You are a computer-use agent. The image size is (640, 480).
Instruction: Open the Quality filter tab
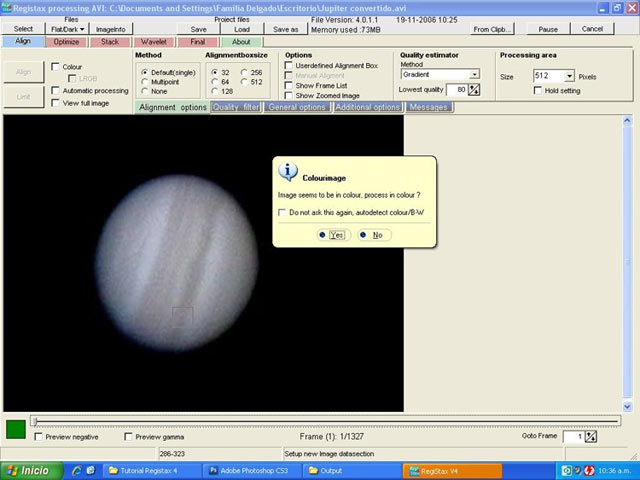(x=237, y=107)
